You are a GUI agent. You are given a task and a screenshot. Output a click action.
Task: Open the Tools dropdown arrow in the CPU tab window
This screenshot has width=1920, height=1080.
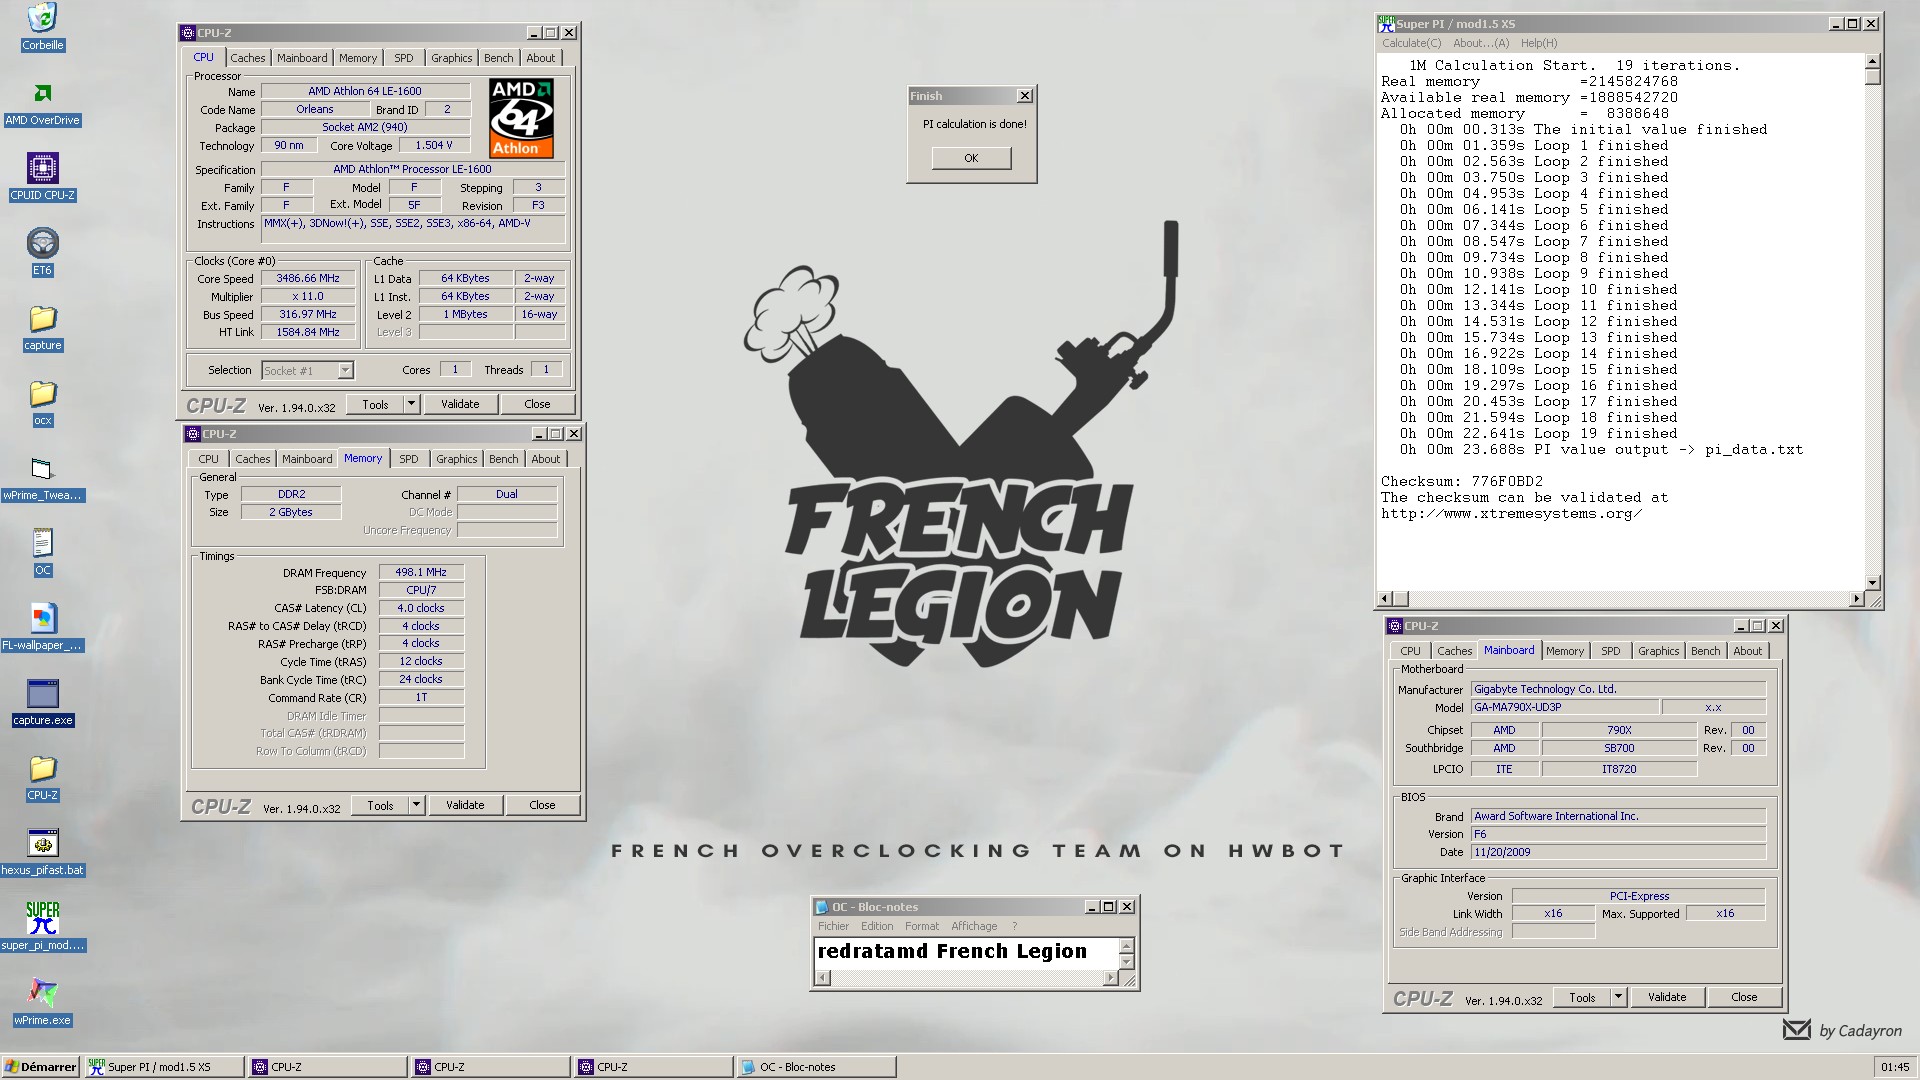click(x=411, y=404)
